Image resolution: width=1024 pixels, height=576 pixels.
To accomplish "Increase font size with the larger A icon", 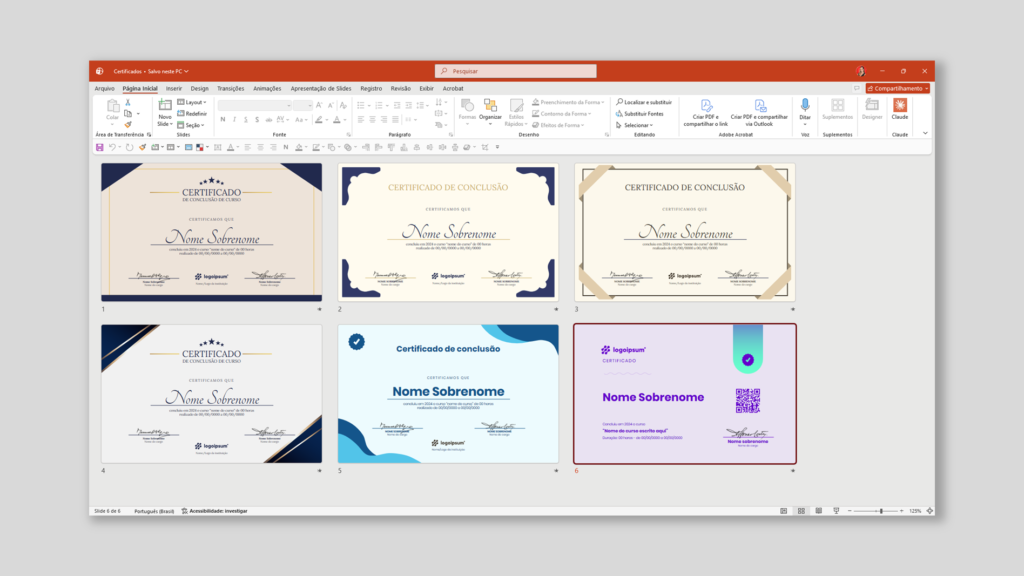I will (319, 105).
